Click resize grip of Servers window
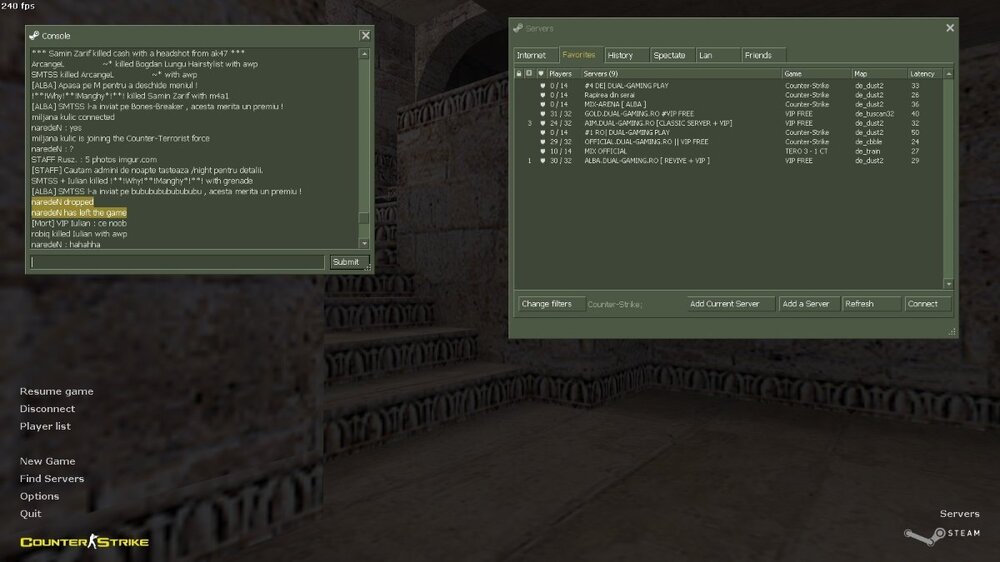The height and width of the screenshot is (562, 1000). click(951, 332)
